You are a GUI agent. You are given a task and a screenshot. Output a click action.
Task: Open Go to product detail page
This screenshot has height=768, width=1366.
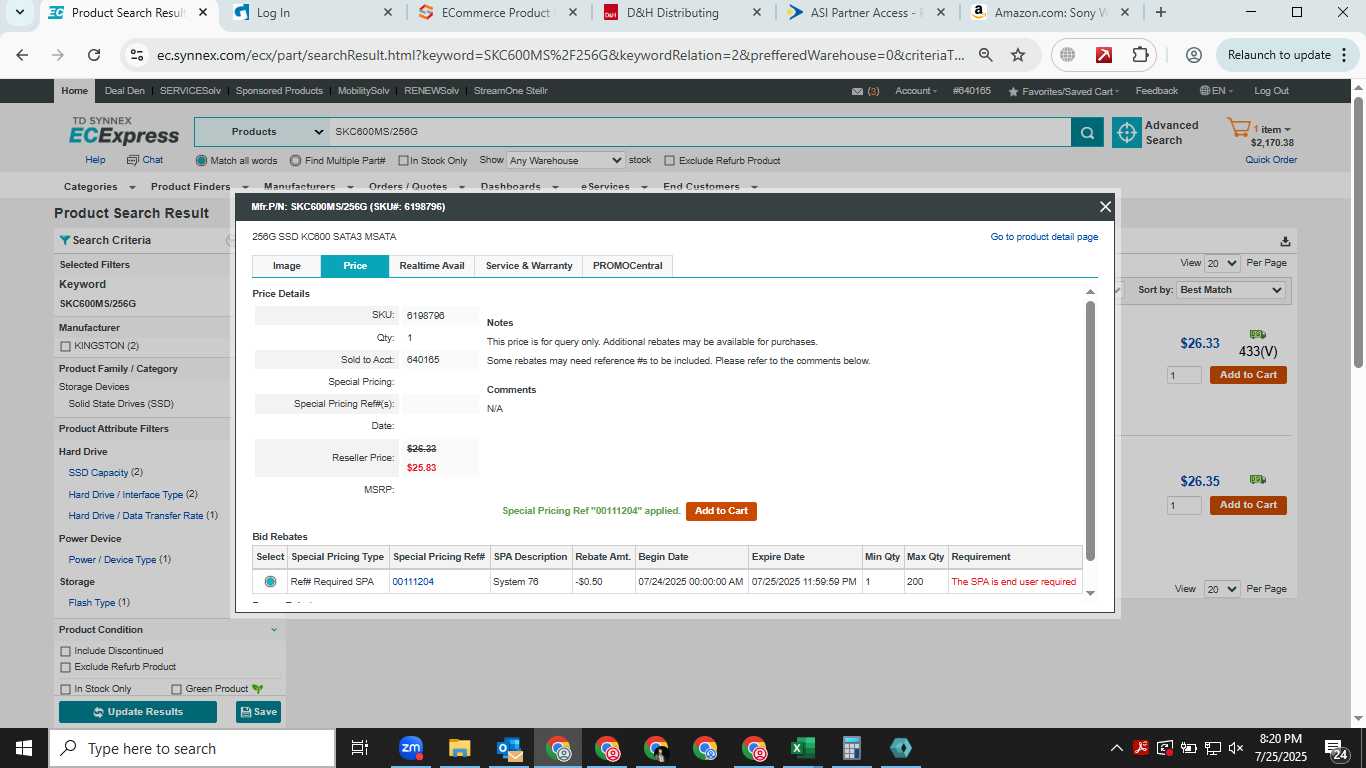coord(1044,237)
